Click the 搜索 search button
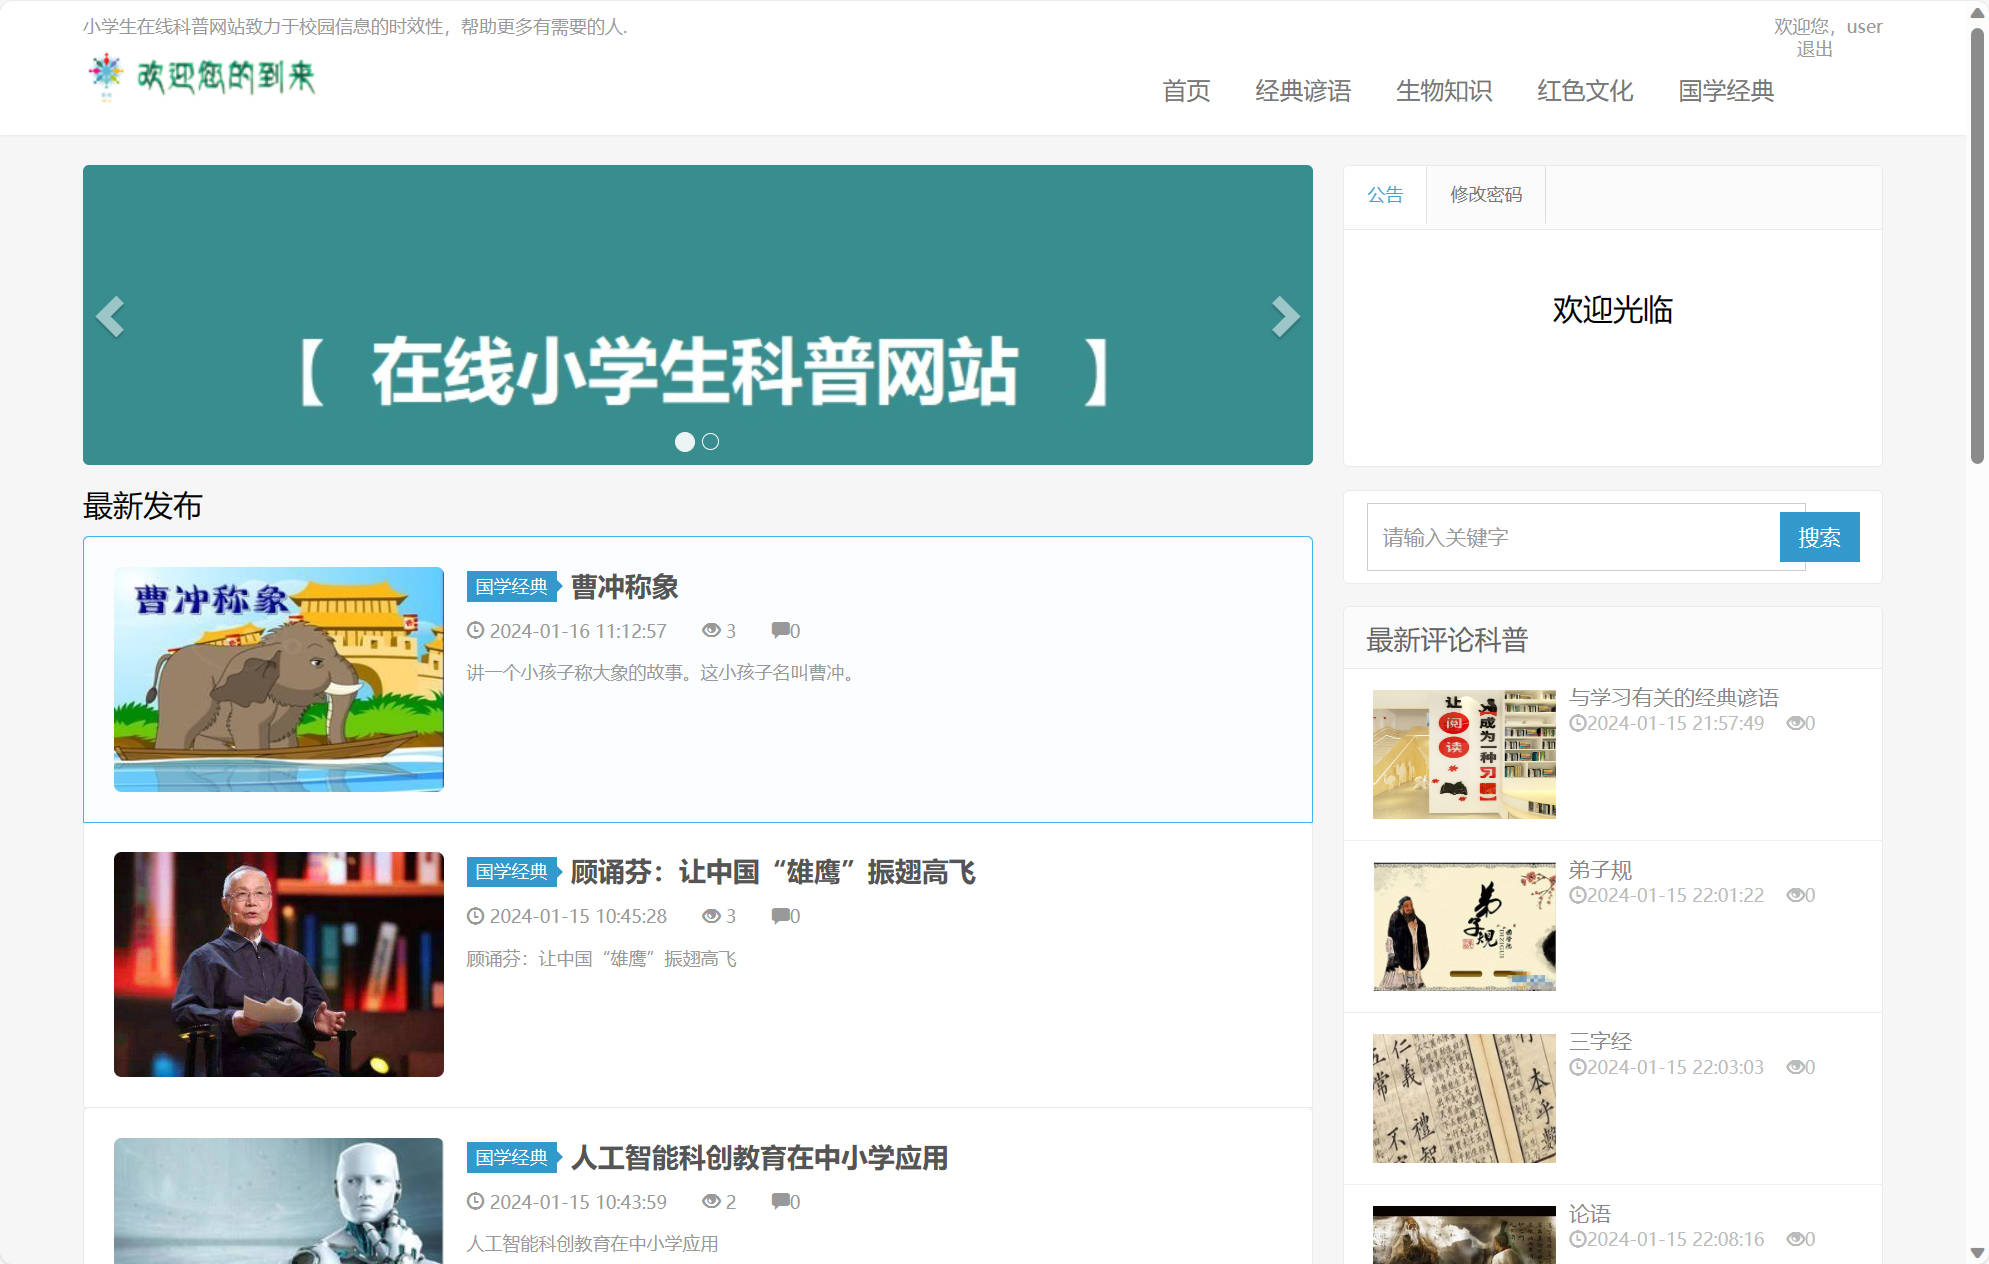Screen dimensions: 1989x1264 point(1819,537)
